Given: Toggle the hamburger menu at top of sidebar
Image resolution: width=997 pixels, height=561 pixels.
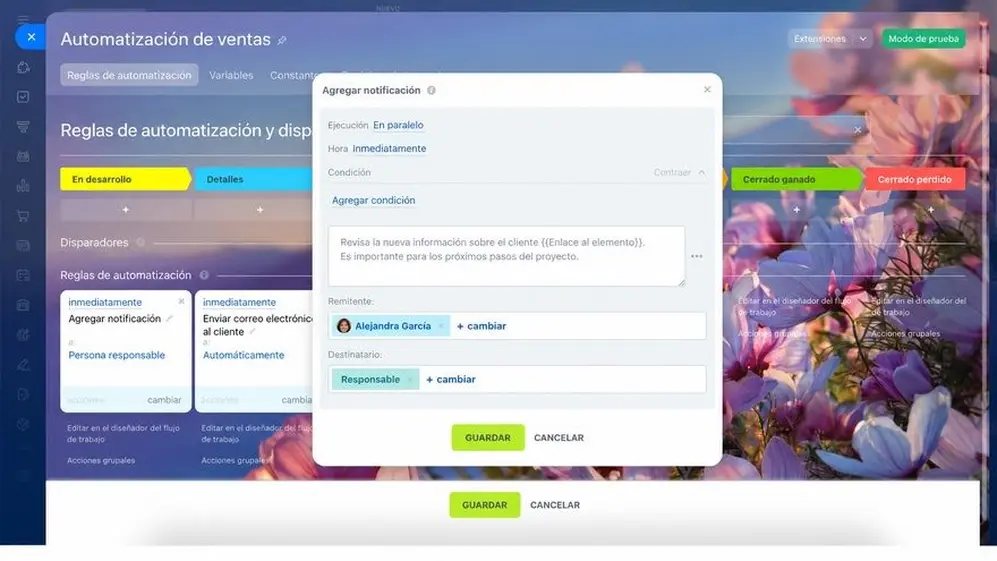Looking at the screenshot, I should 23,19.
